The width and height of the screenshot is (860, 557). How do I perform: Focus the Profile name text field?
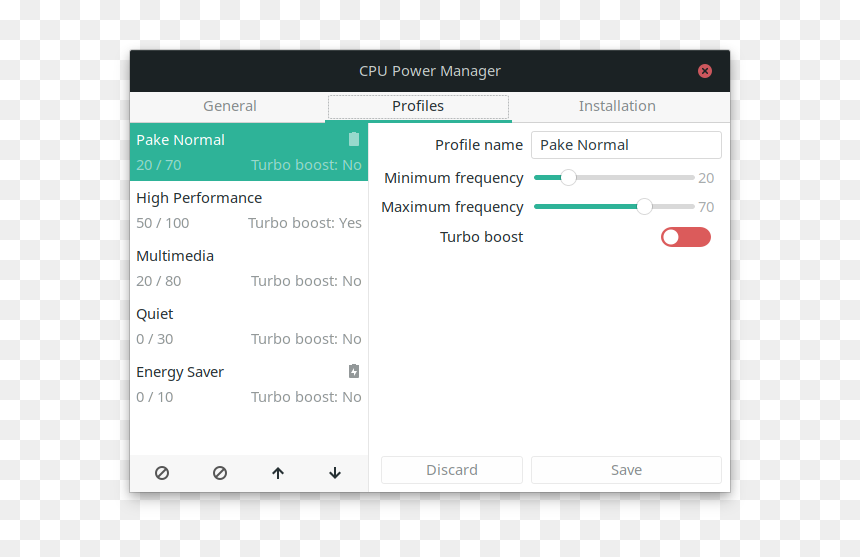pyautogui.click(x=626, y=145)
